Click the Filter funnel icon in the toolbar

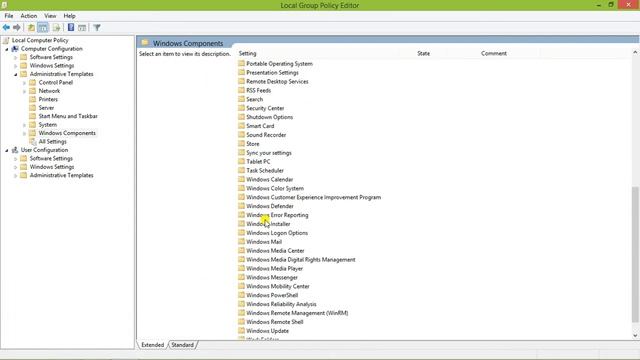97,27
